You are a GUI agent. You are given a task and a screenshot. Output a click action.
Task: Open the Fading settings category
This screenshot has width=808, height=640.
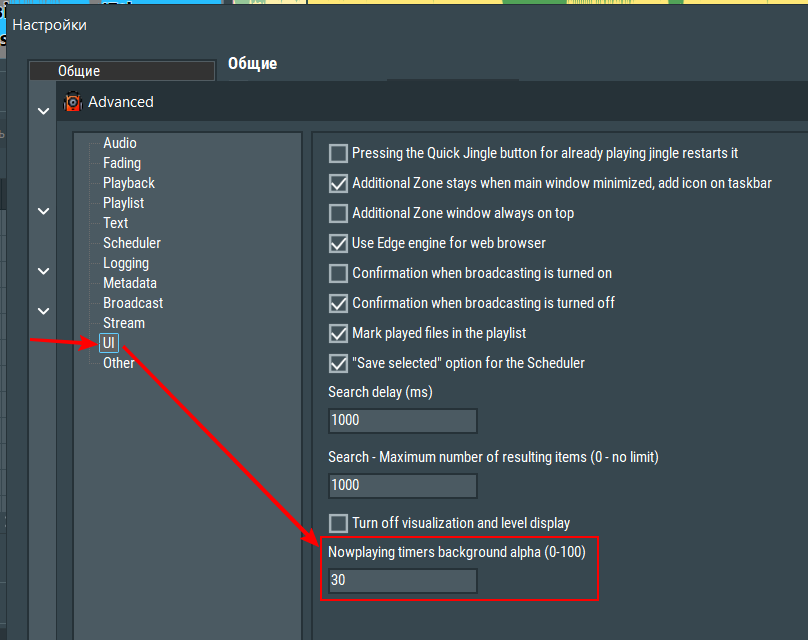point(122,163)
